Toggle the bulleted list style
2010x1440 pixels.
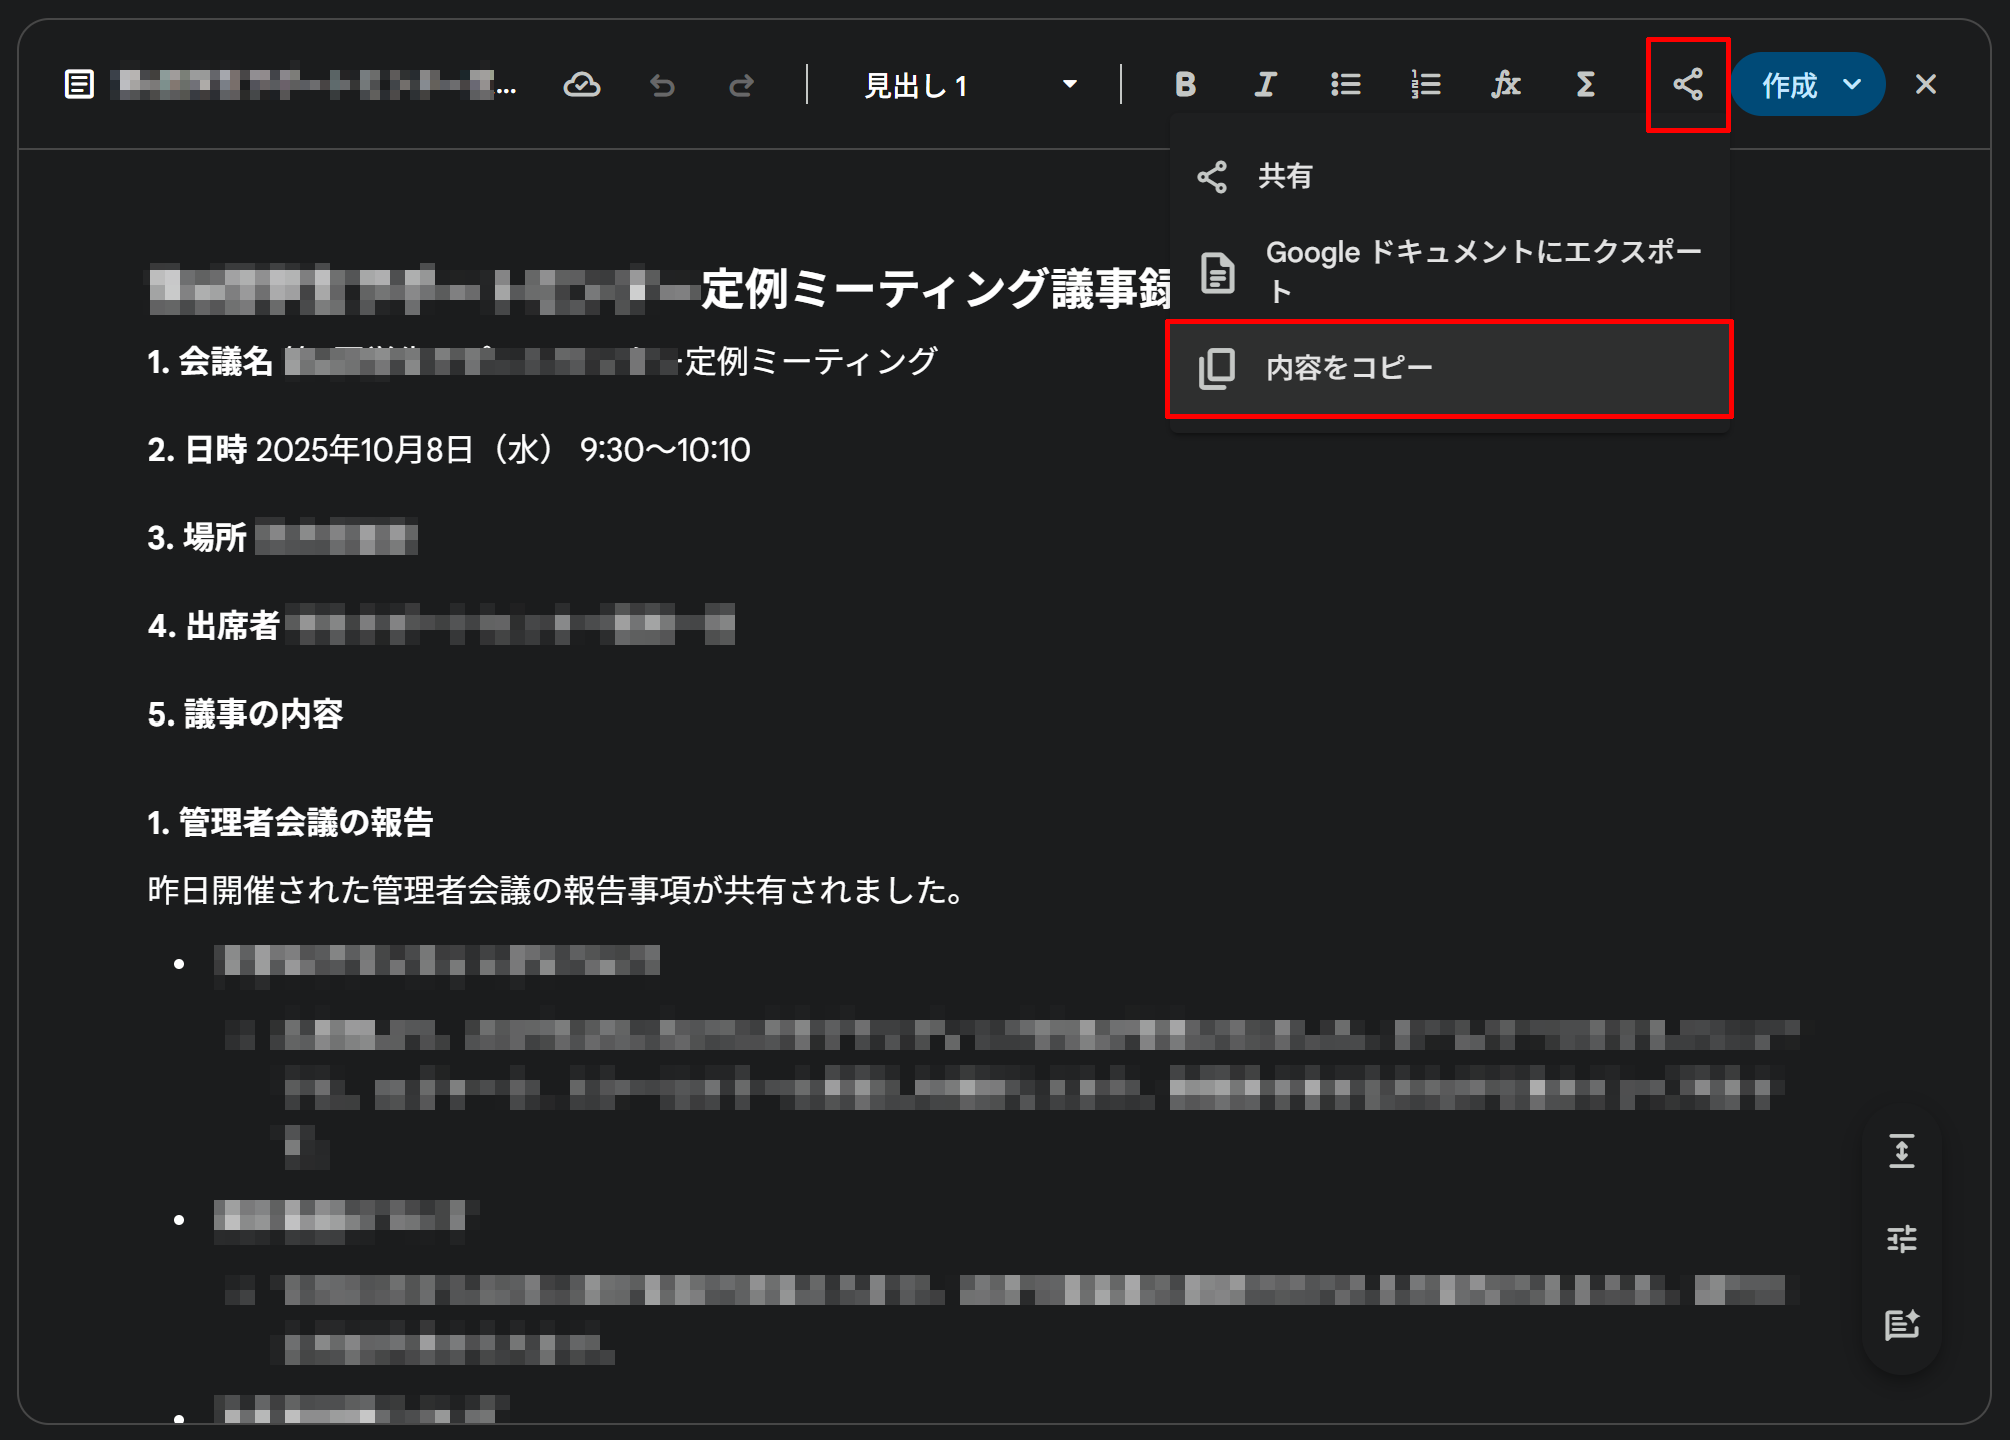pos(1345,85)
